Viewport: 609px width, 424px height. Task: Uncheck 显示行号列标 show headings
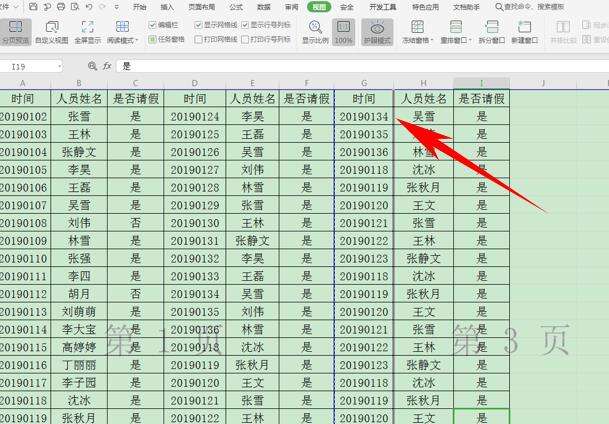pos(245,25)
